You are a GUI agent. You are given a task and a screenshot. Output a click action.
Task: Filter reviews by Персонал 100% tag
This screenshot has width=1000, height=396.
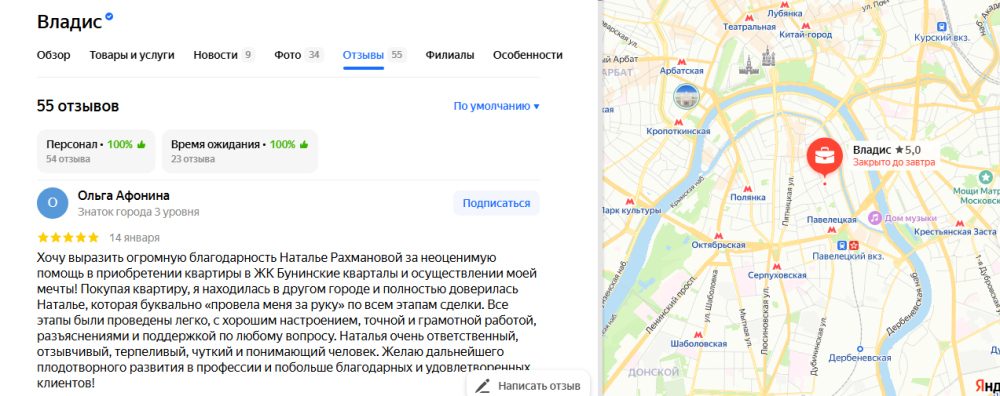96,151
